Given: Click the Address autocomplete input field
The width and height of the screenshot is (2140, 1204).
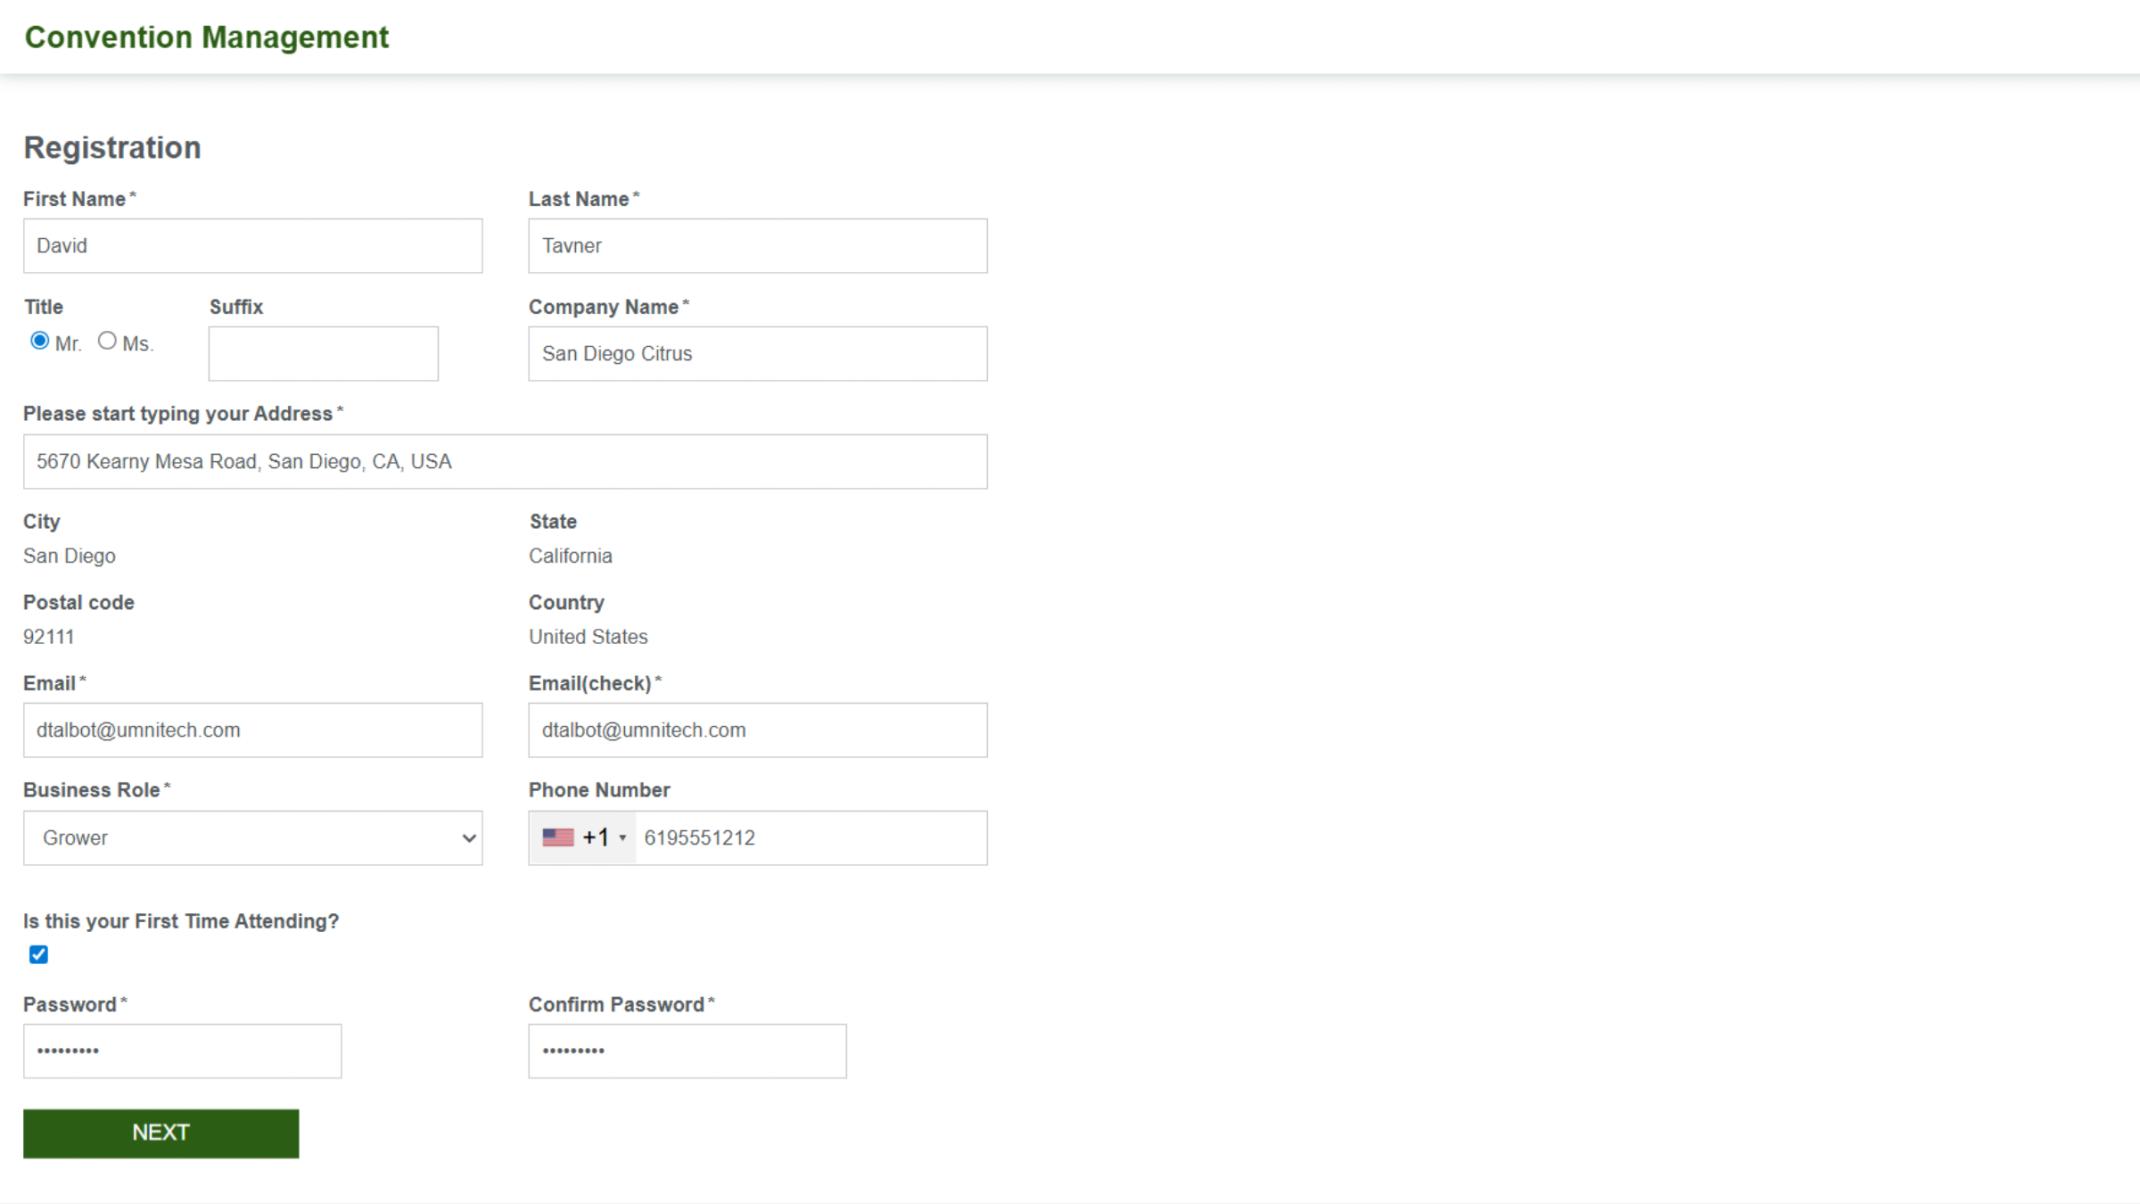Looking at the screenshot, I should 505,461.
